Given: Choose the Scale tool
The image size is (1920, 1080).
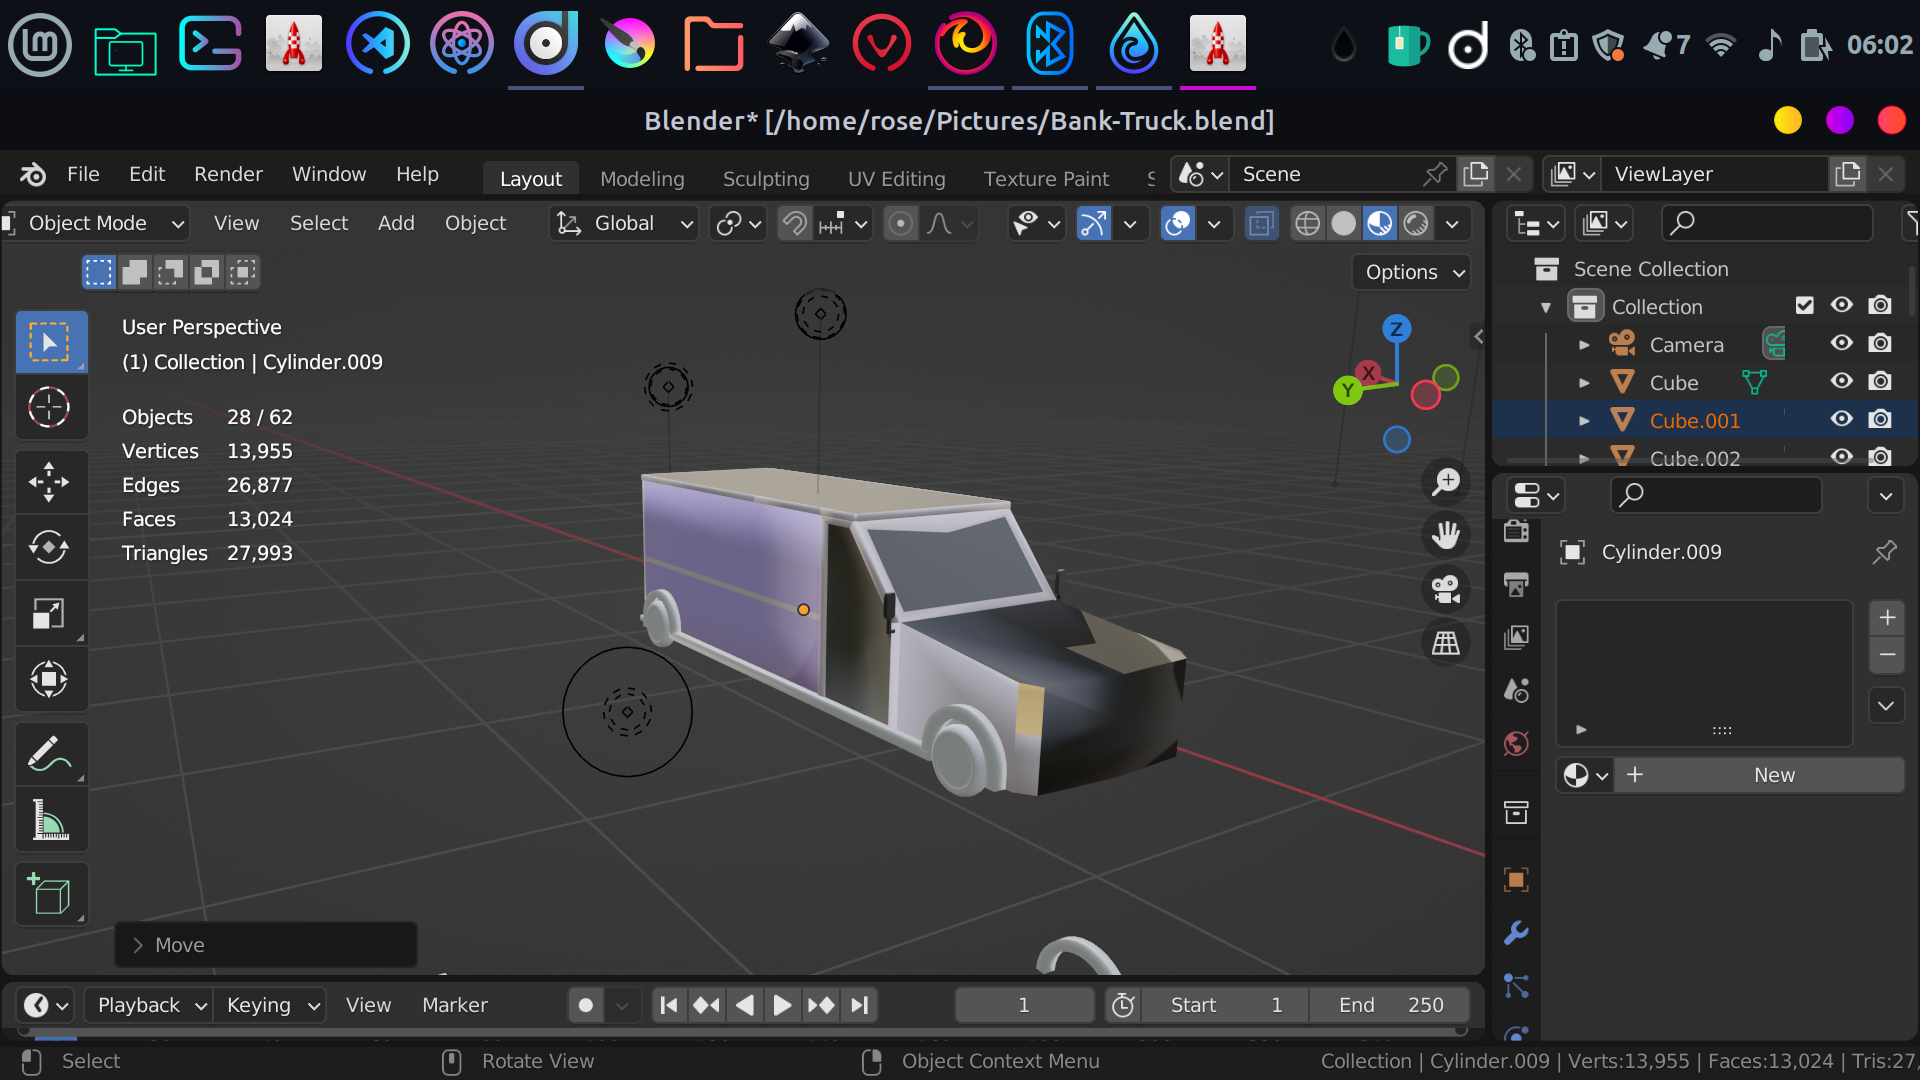Looking at the screenshot, I should 49,613.
